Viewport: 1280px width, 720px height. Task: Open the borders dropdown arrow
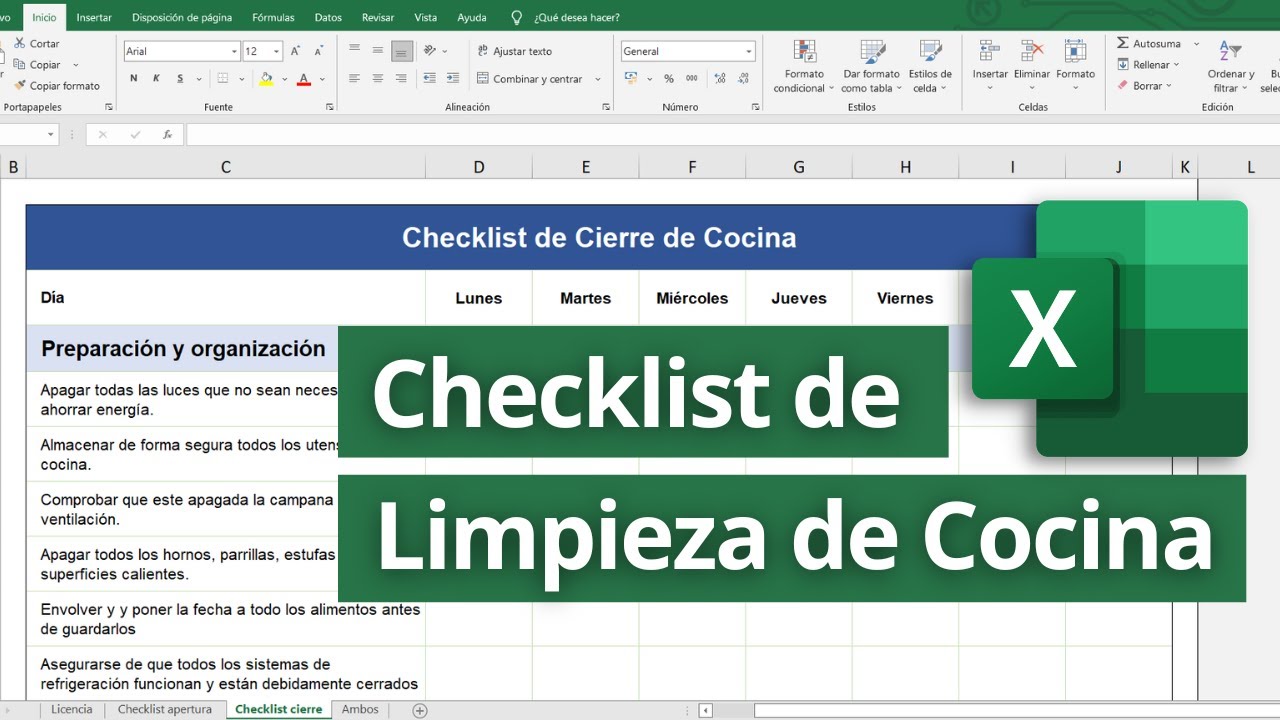[240, 78]
